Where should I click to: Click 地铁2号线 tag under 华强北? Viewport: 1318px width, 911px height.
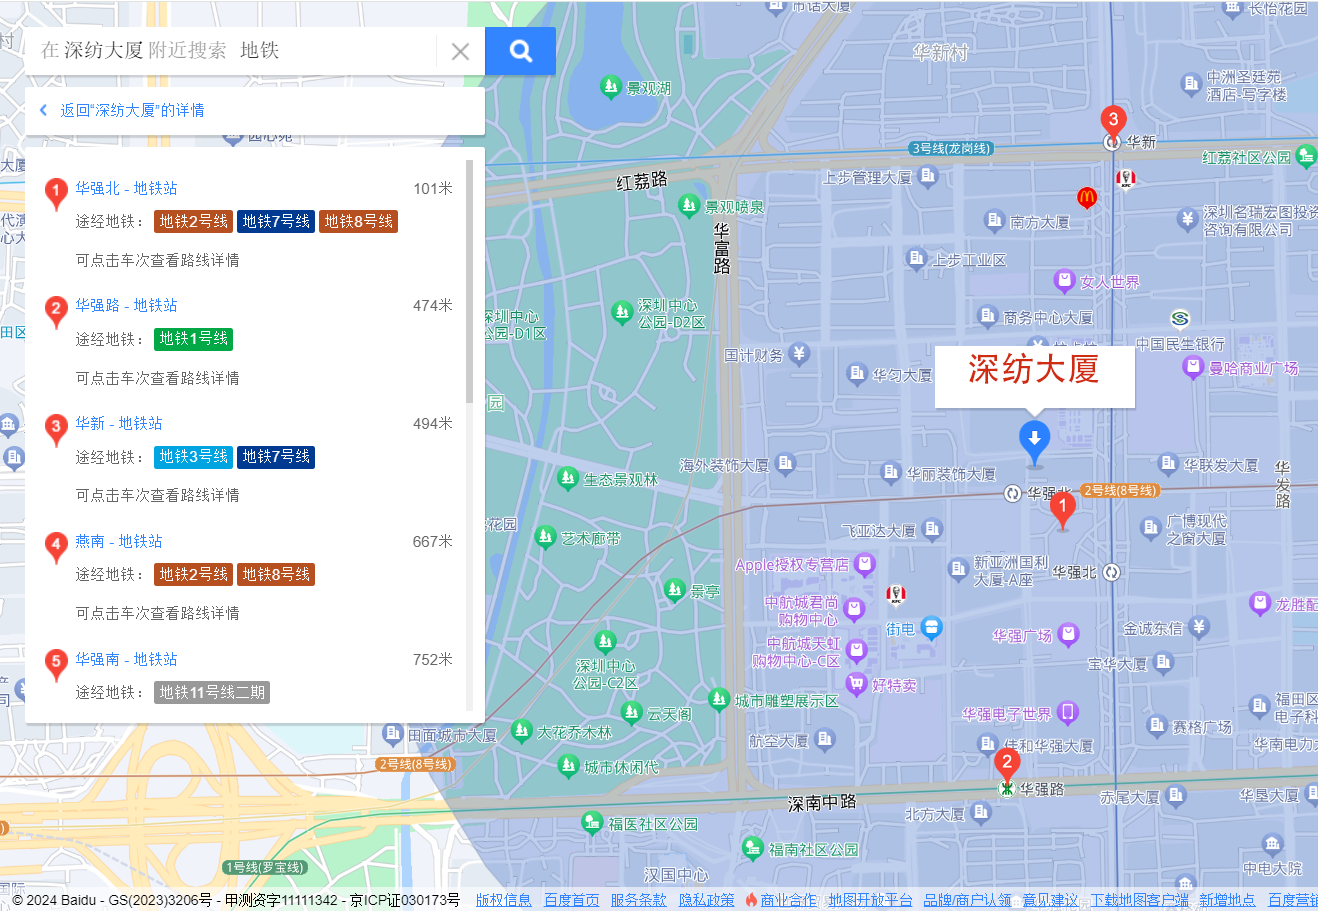pos(193,221)
